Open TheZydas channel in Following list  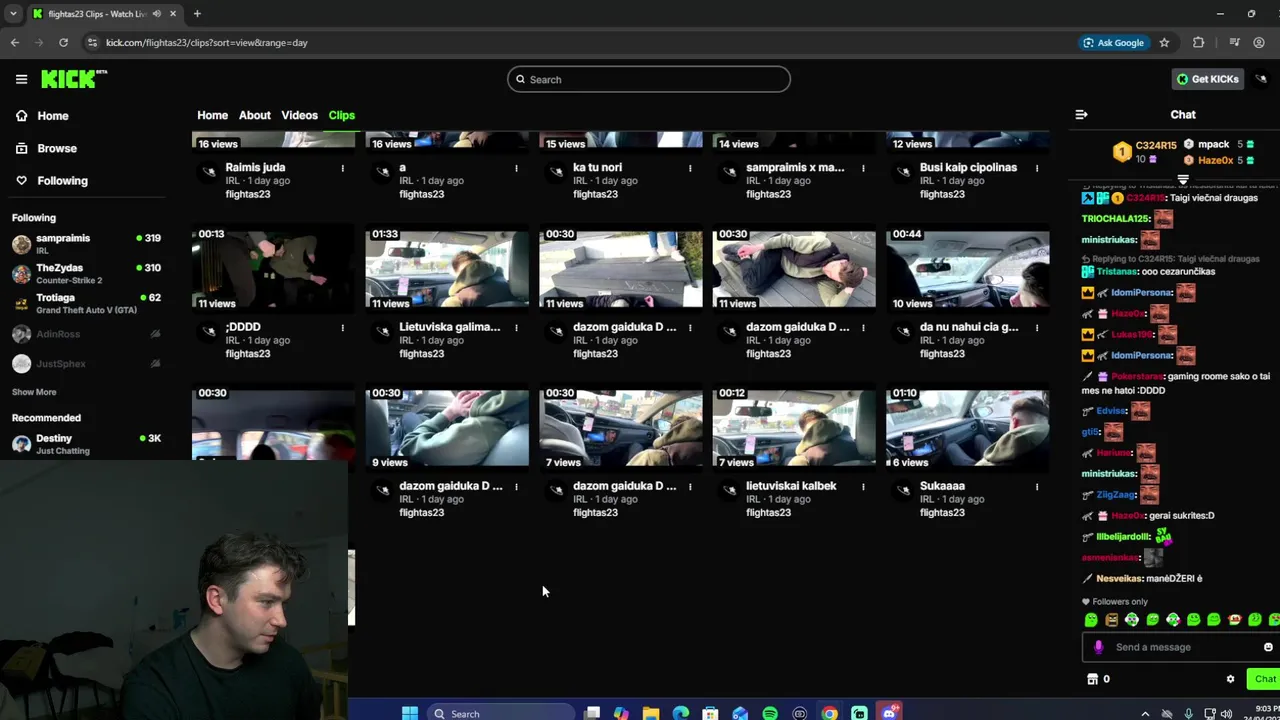click(x=87, y=273)
